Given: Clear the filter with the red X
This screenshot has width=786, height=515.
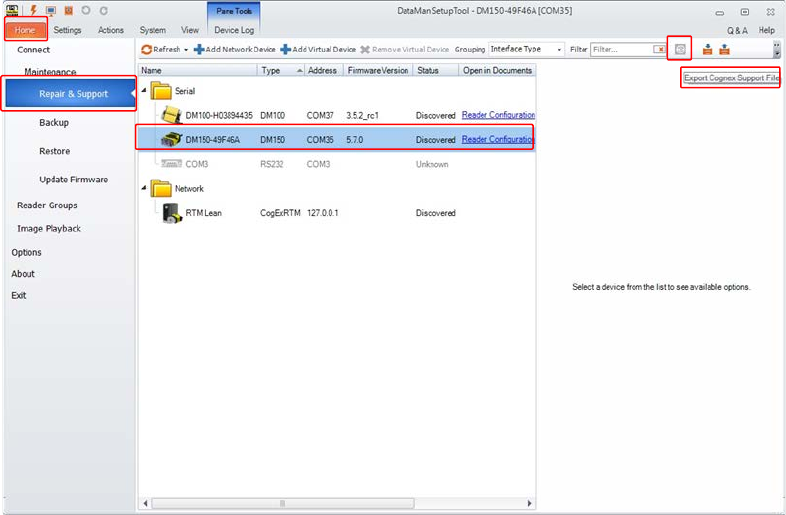Looking at the screenshot, I should click(x=659, y=49).
